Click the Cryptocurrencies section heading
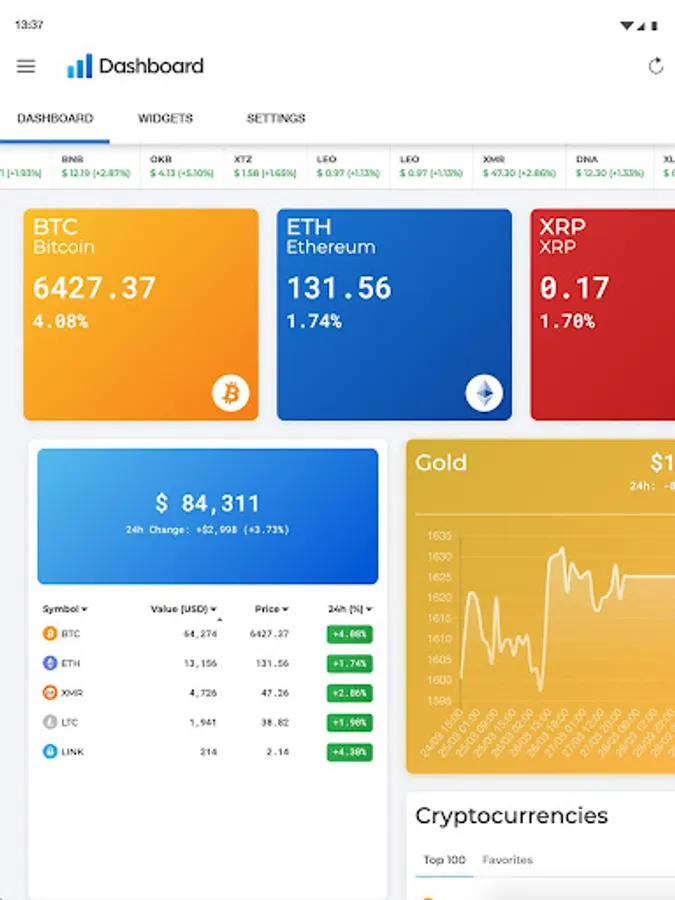This screenshot has height=900, width=675. (x=511, y=816)
